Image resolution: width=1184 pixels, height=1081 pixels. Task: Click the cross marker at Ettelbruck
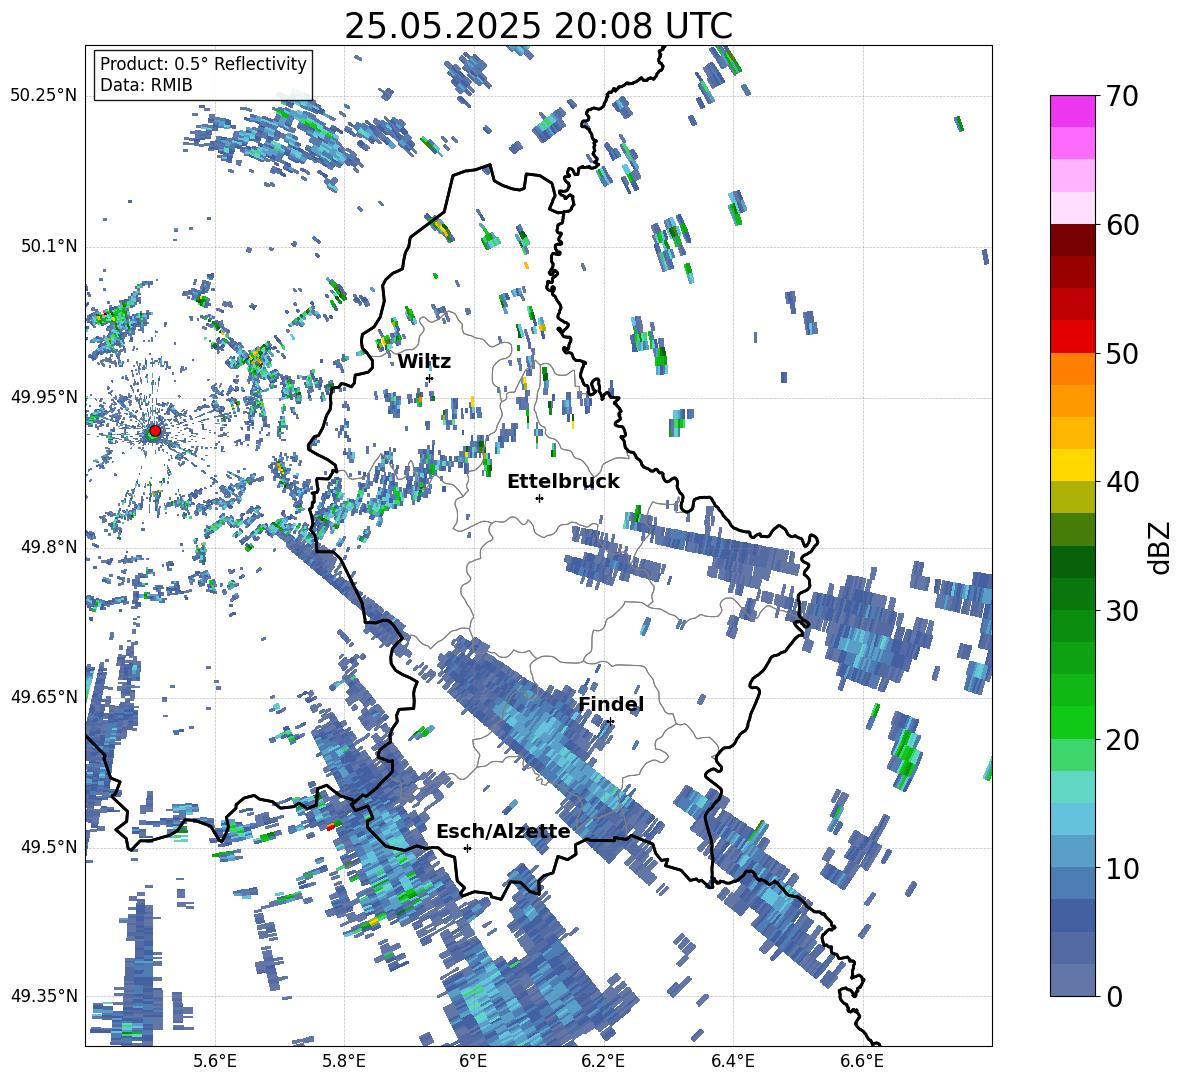(539, 498)
